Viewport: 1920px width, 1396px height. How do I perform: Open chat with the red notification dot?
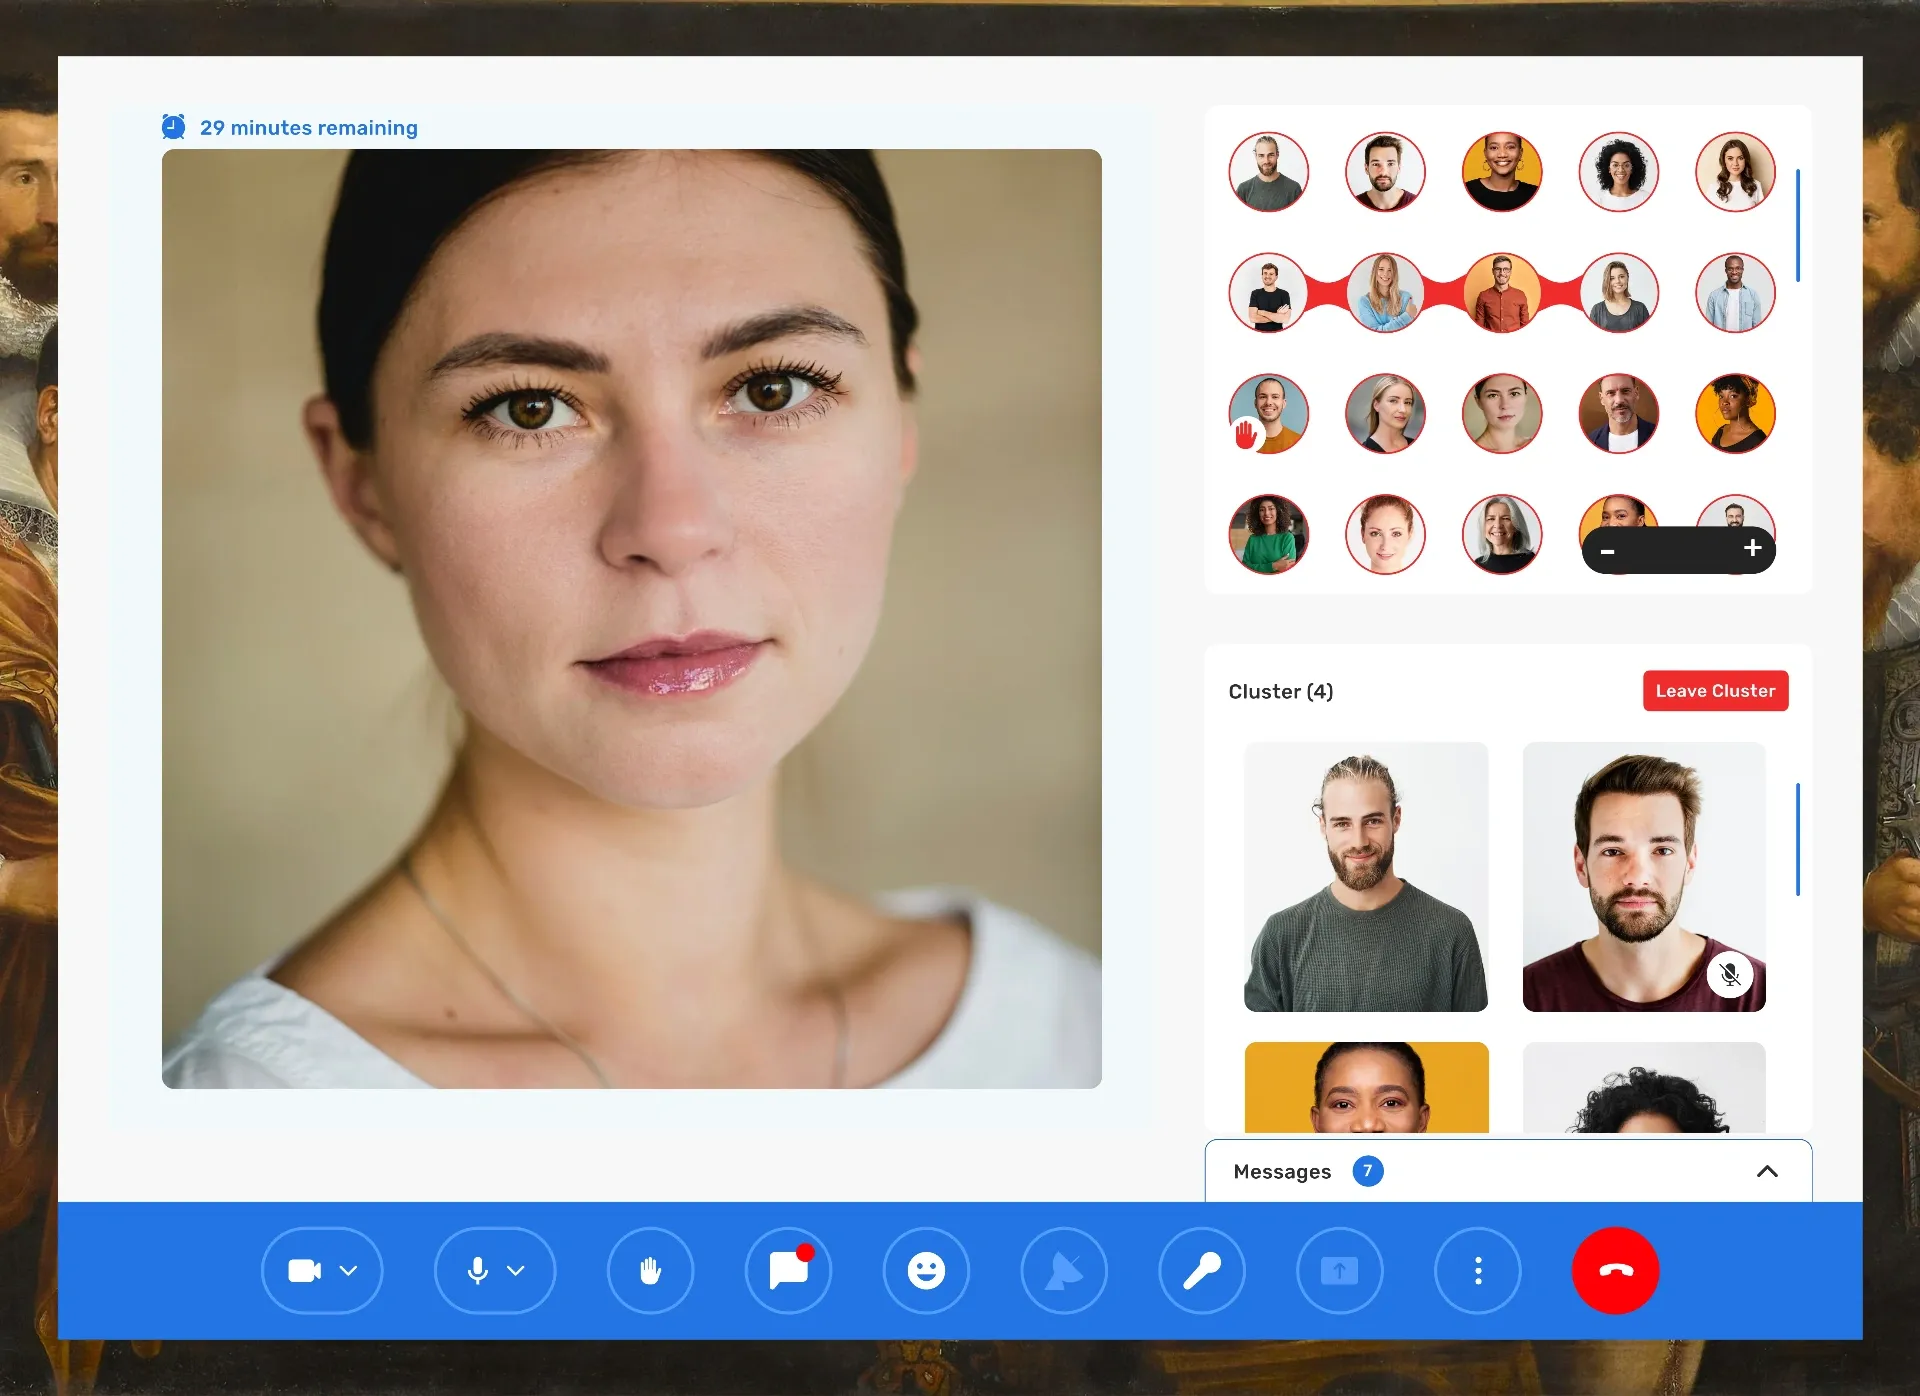[788, 1270]
